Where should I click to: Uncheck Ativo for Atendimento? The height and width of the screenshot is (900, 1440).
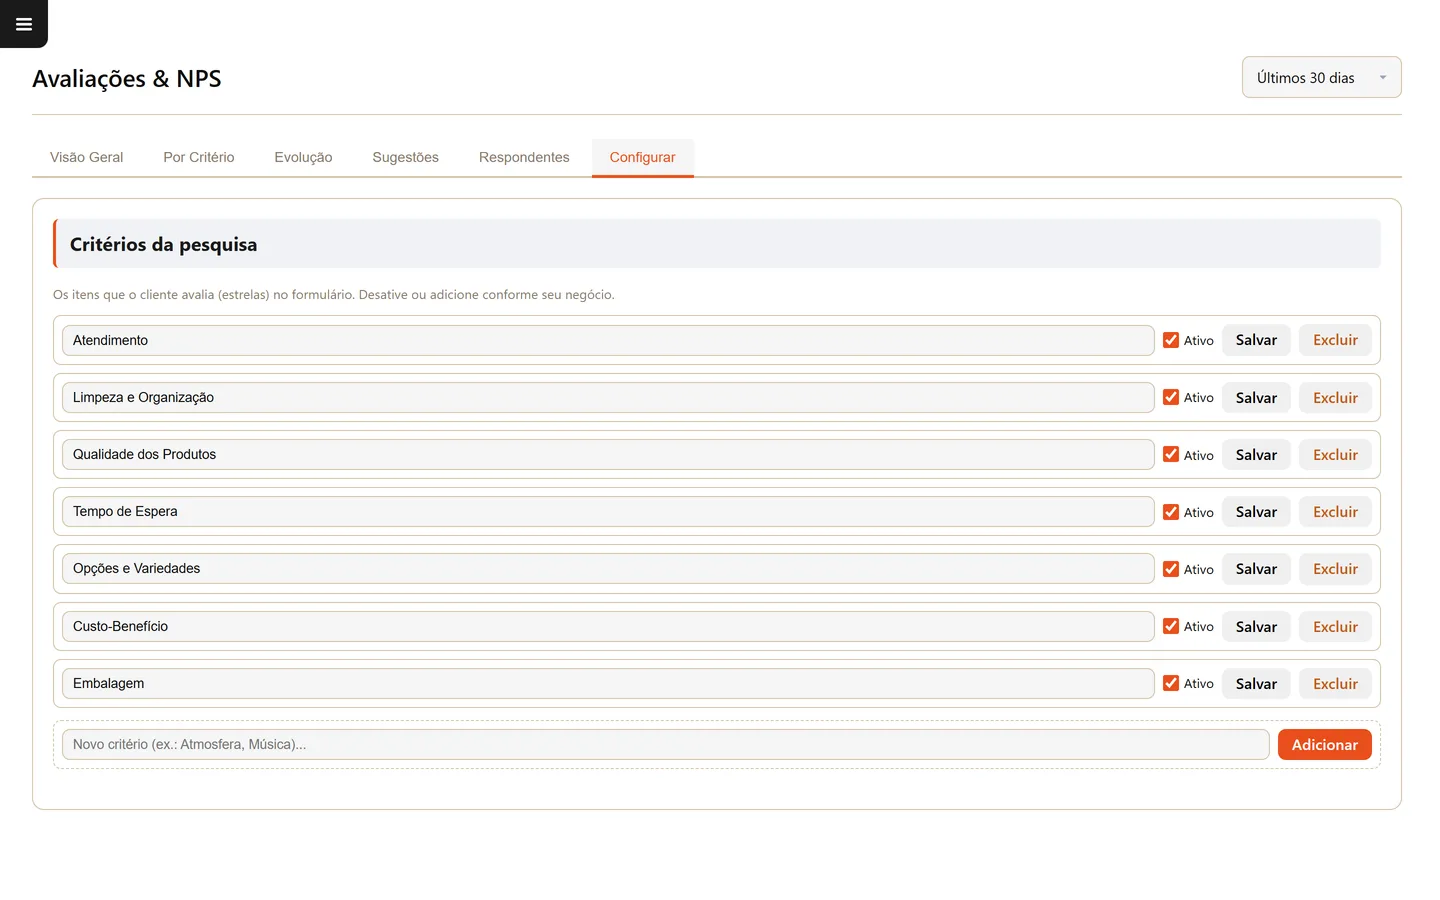(1171, 340)
